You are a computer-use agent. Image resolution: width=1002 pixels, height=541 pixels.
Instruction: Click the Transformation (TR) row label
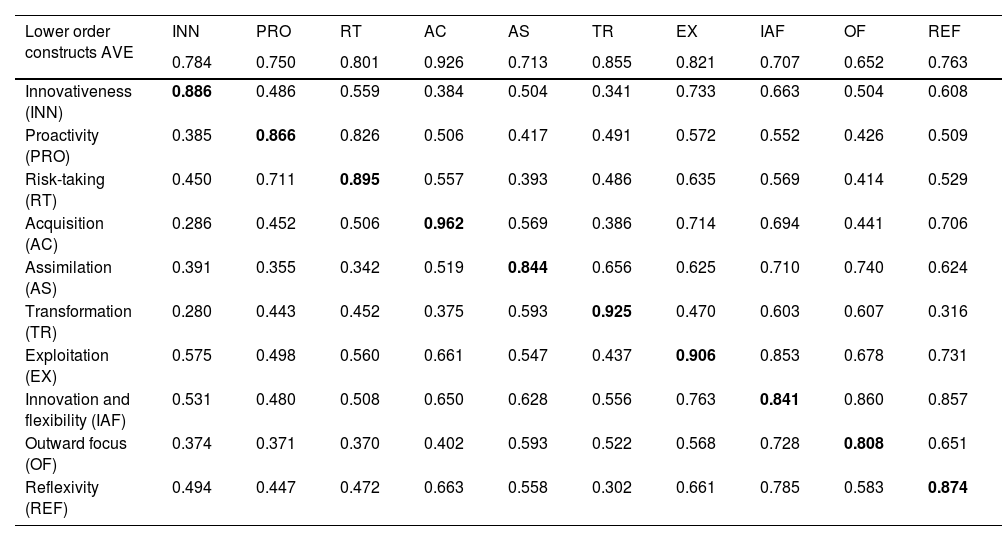(x=78, y=321)
